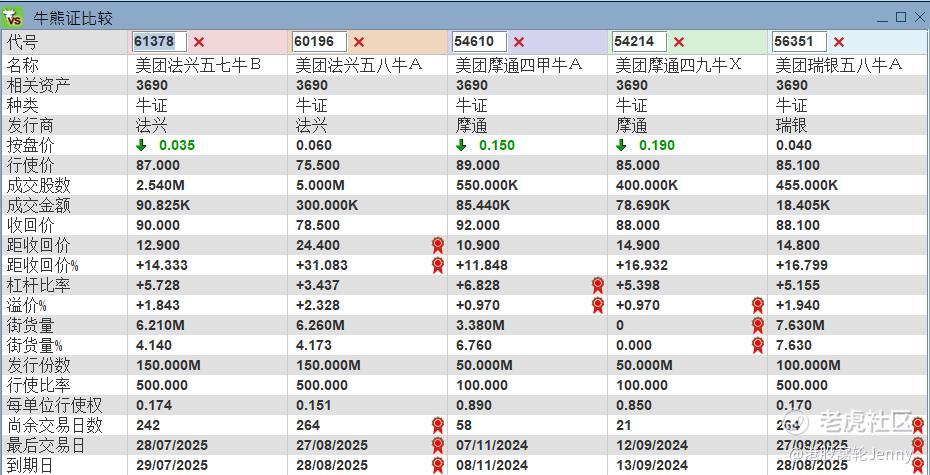Click the exercise price 87.000
Screen dimensions: 930x475
click(x=158, y=165)
